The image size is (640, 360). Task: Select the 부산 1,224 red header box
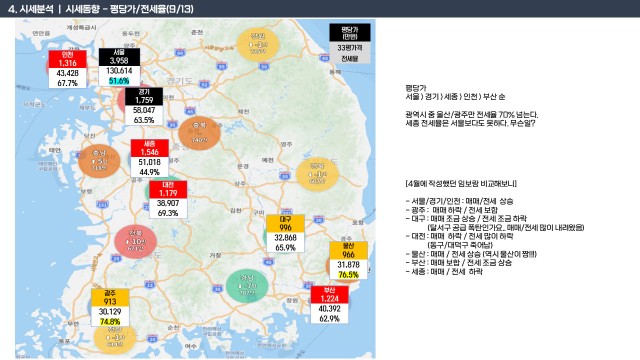(329, 295)
